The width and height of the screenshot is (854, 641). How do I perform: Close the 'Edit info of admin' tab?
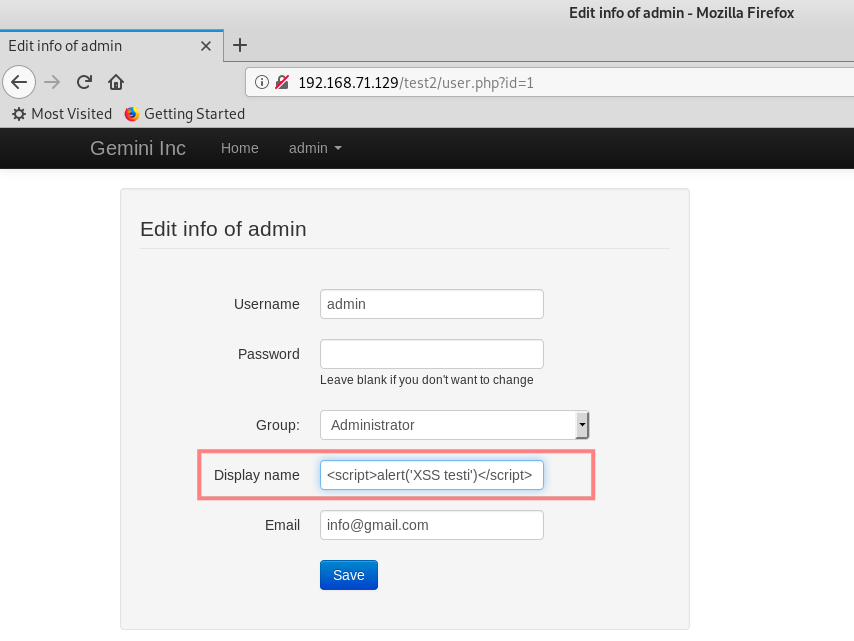[x=206, y=46]
